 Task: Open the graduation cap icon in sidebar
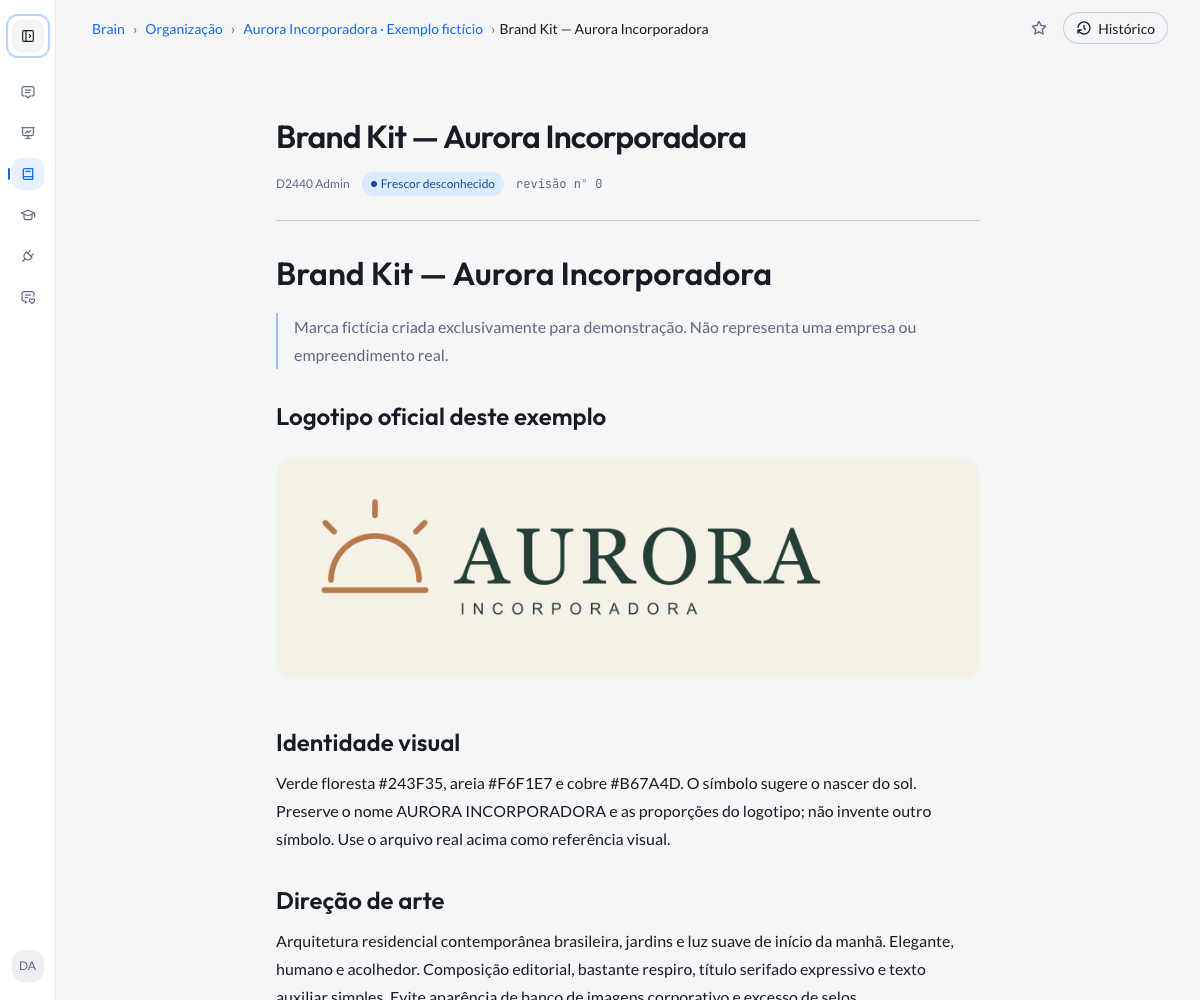point(28,215)
